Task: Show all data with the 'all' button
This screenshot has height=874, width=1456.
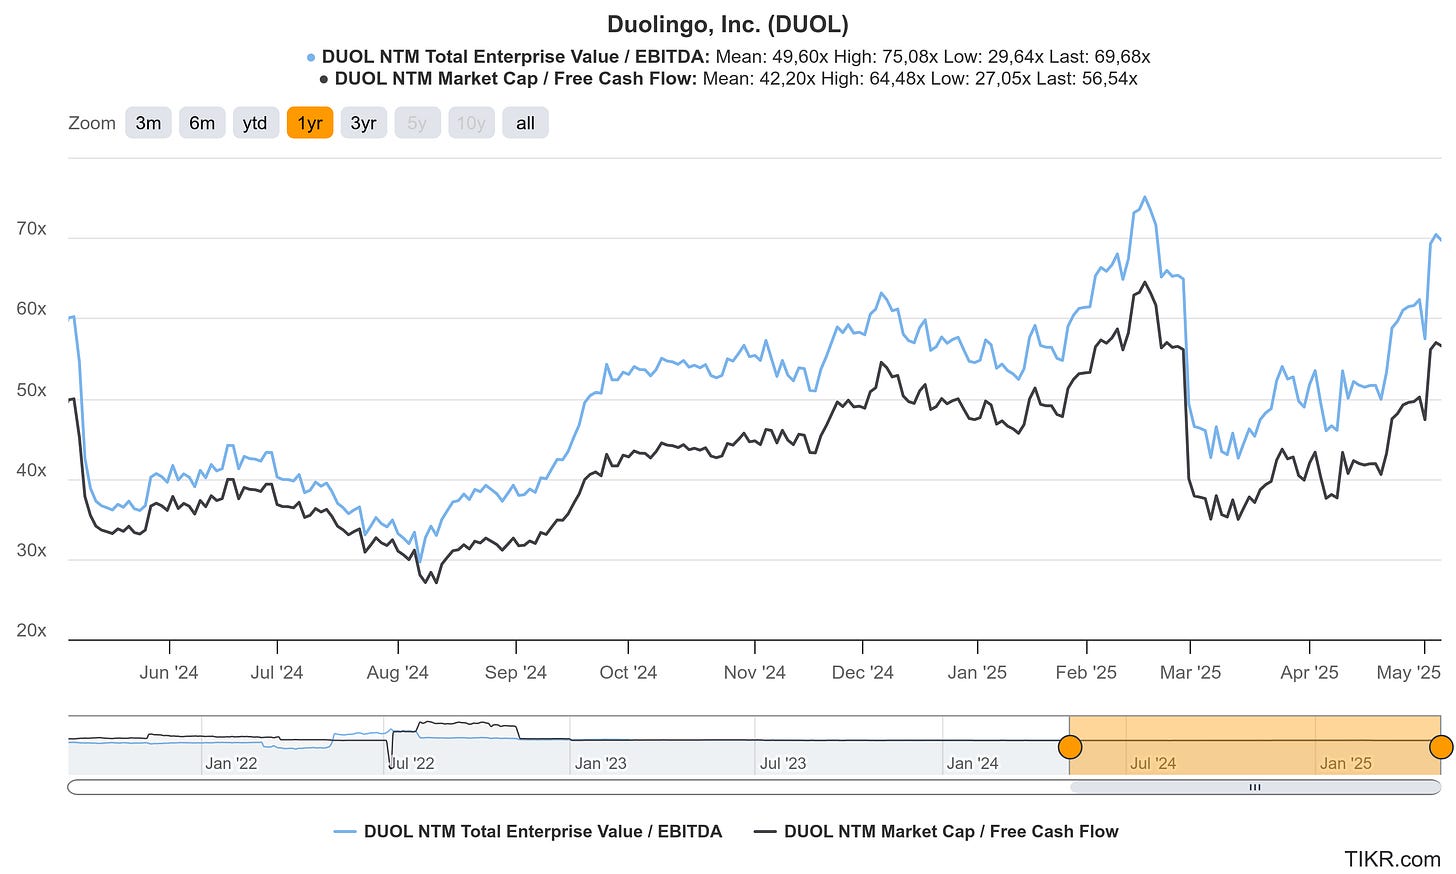Action: coord(525,123)
